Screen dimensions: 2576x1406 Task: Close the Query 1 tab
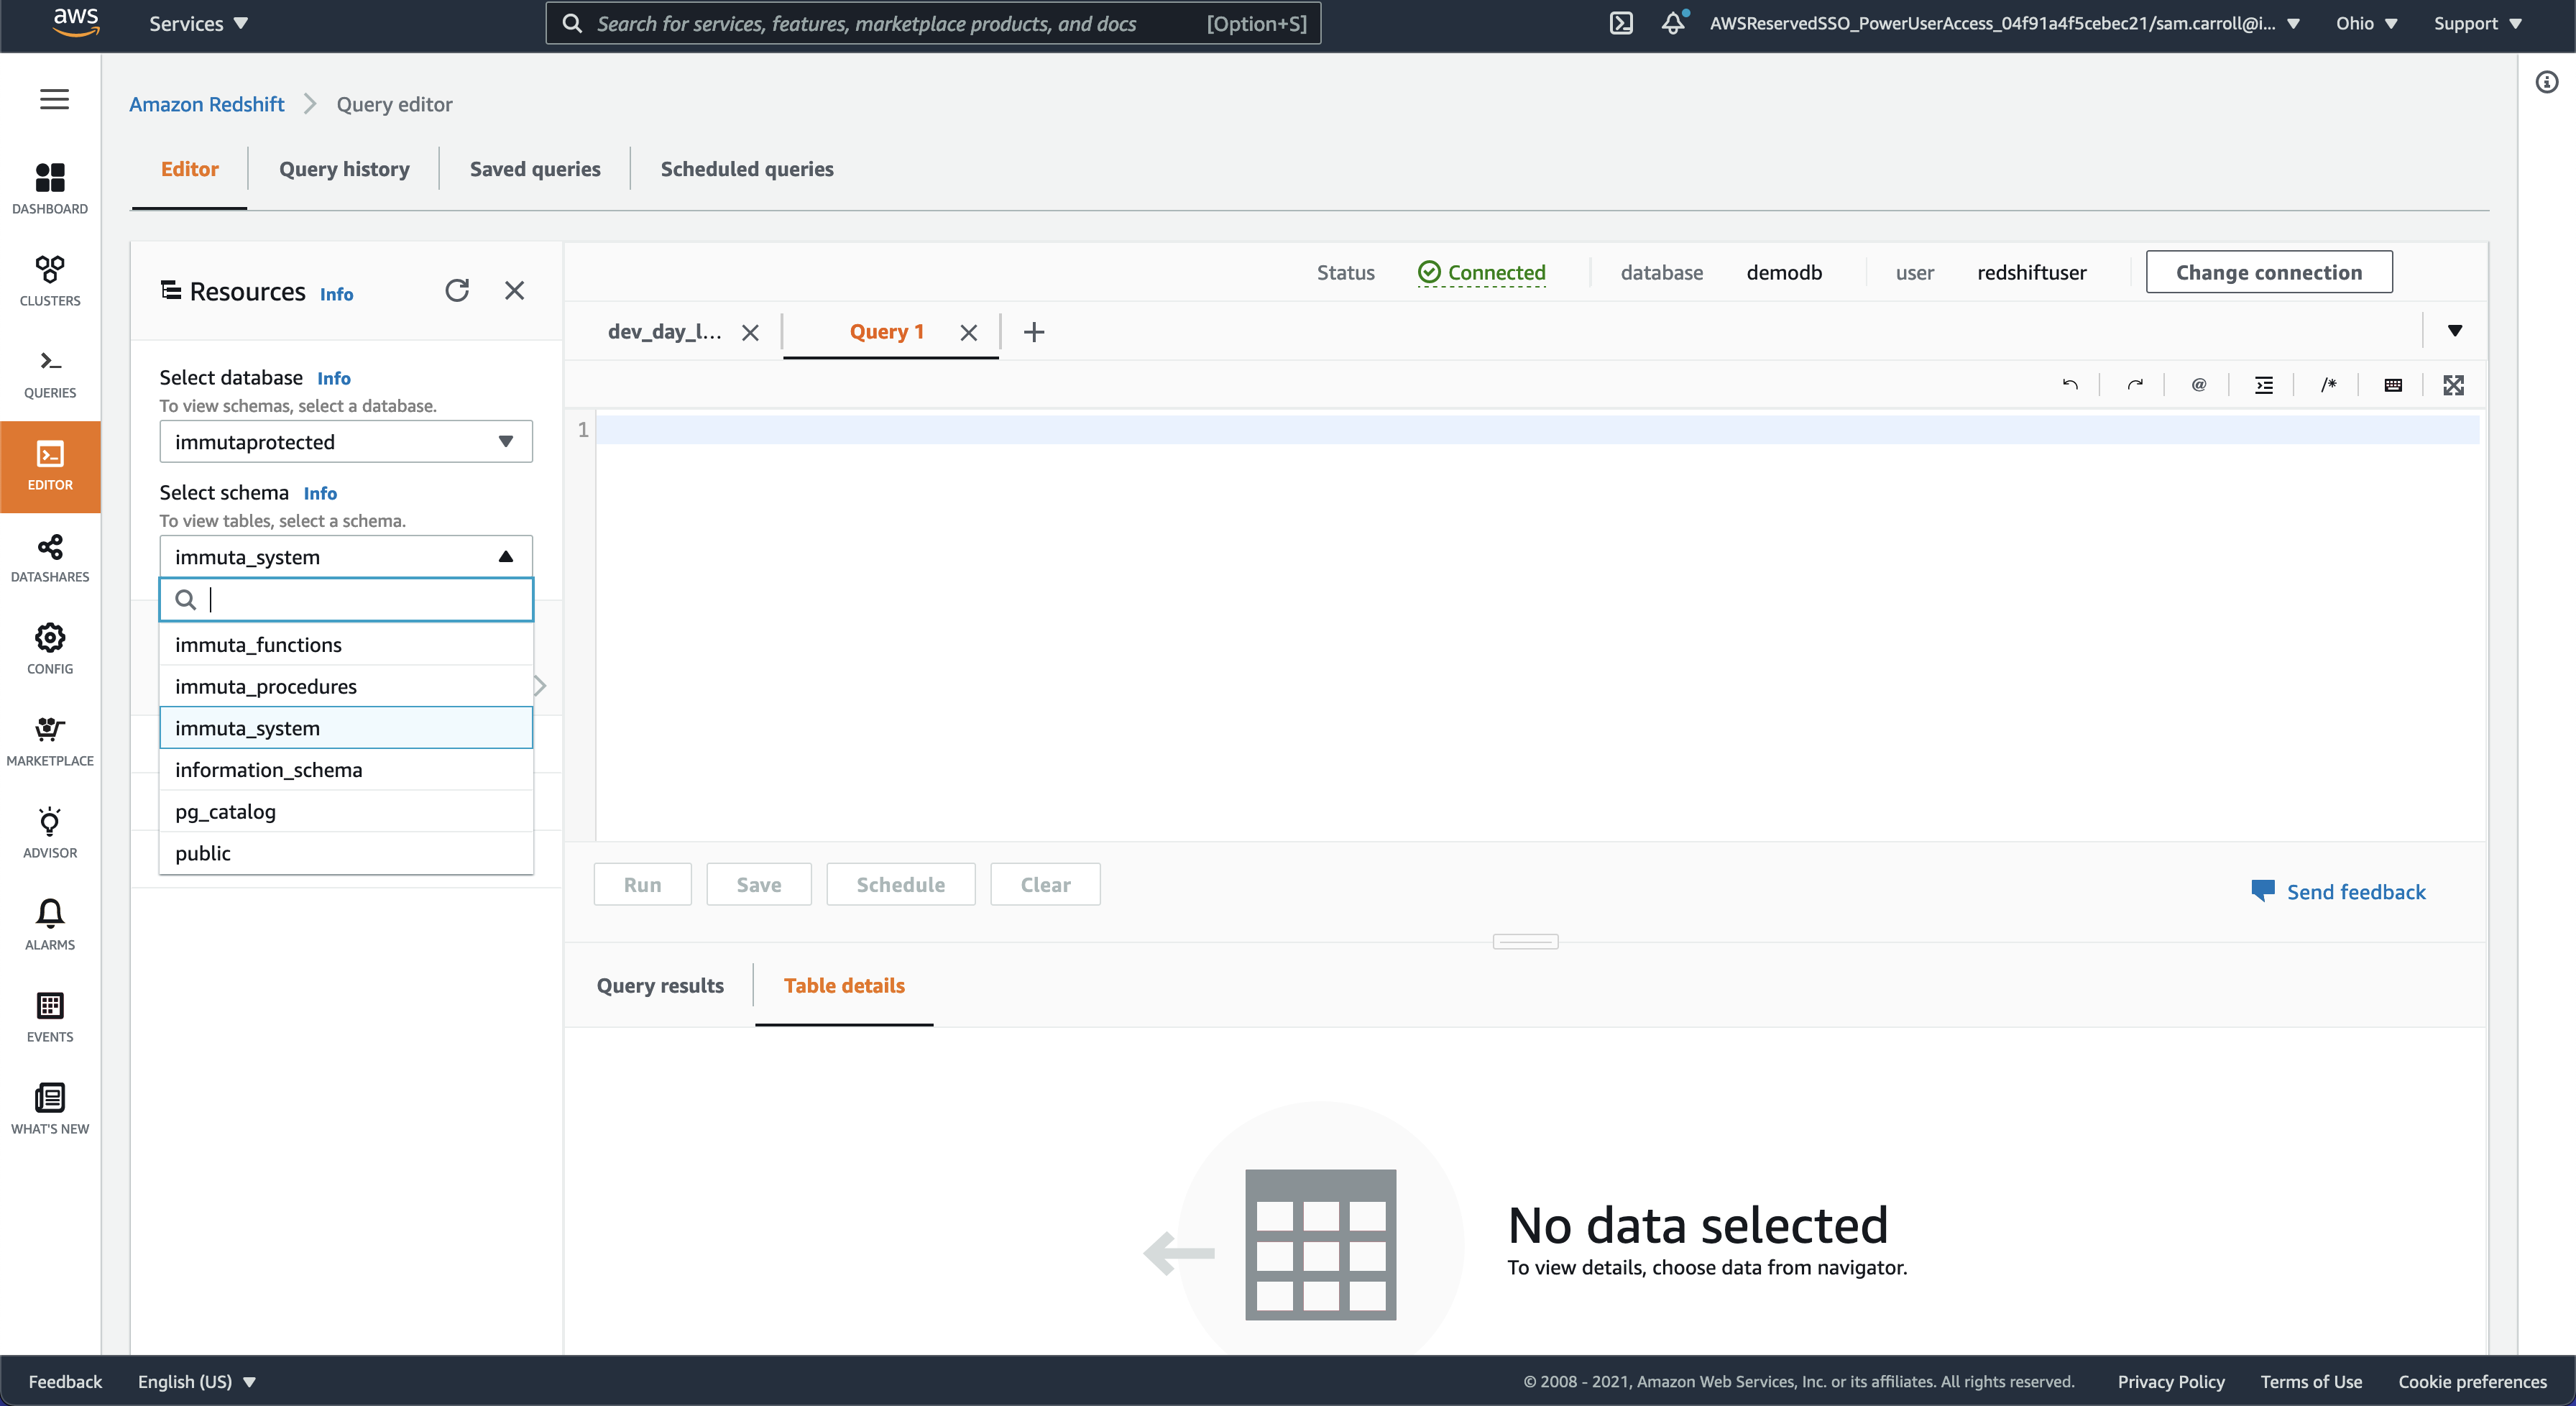pyautogui.click(x=968, y=333)
